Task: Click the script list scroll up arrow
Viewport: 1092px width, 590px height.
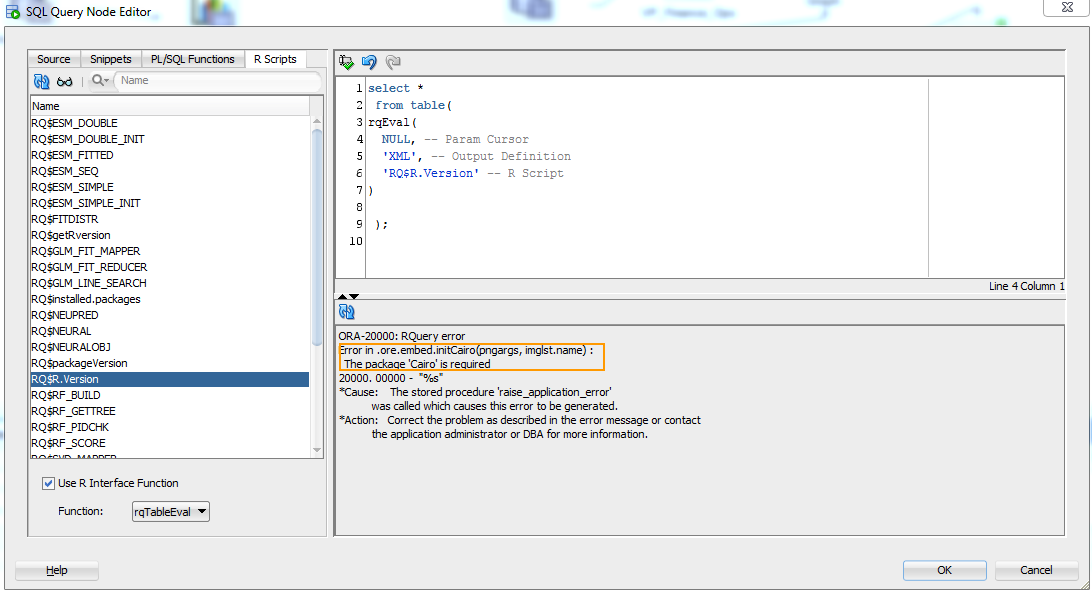Action: 317,121
